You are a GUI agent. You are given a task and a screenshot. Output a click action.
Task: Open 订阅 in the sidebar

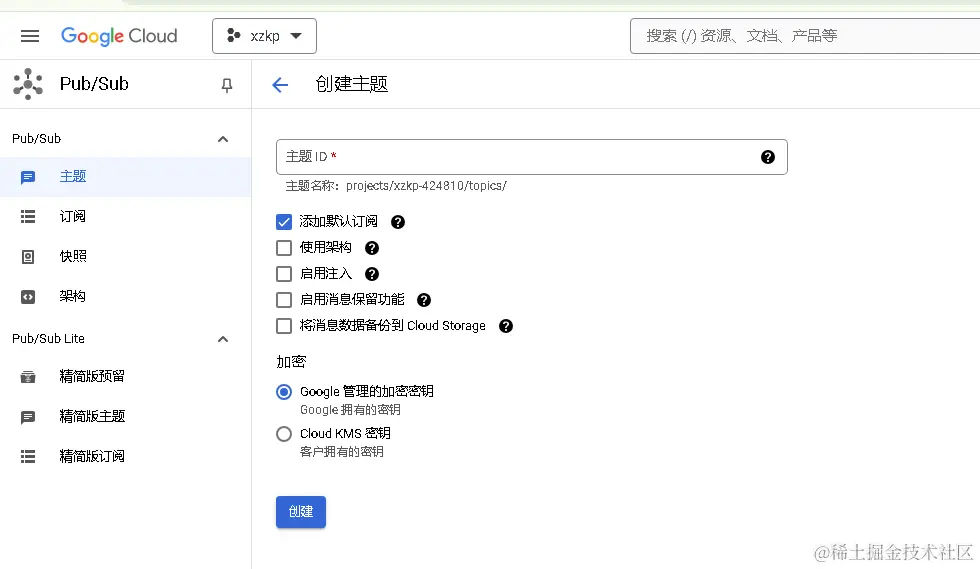point(125,216)
